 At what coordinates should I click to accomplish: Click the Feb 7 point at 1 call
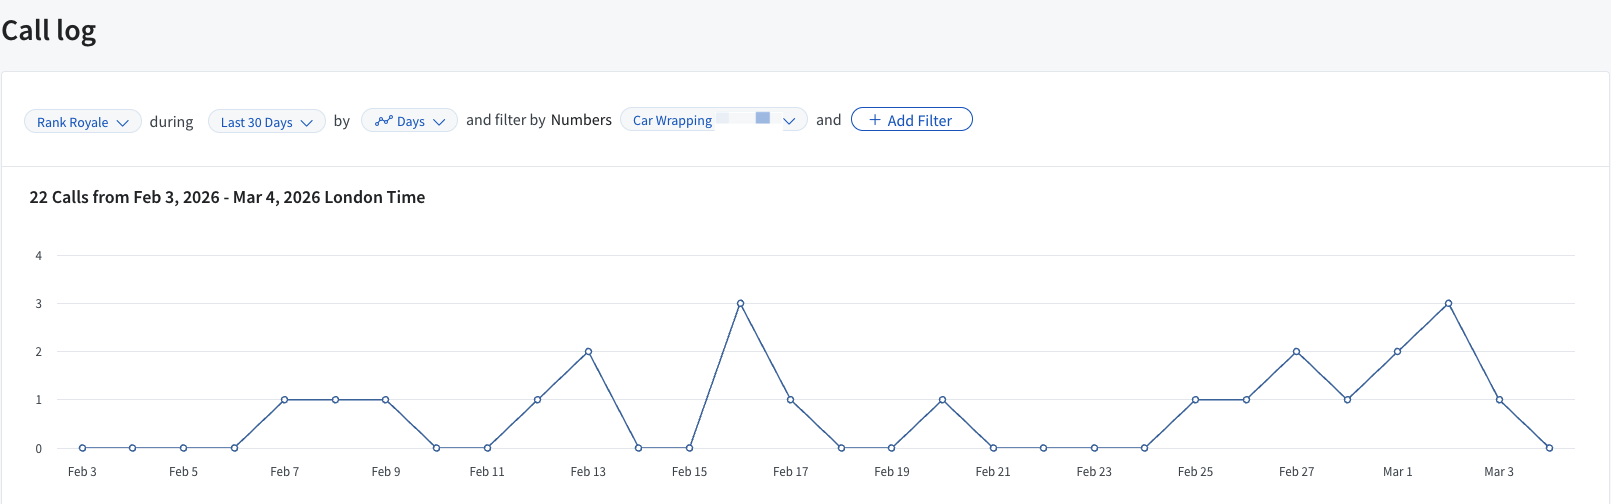pos(285,400)
